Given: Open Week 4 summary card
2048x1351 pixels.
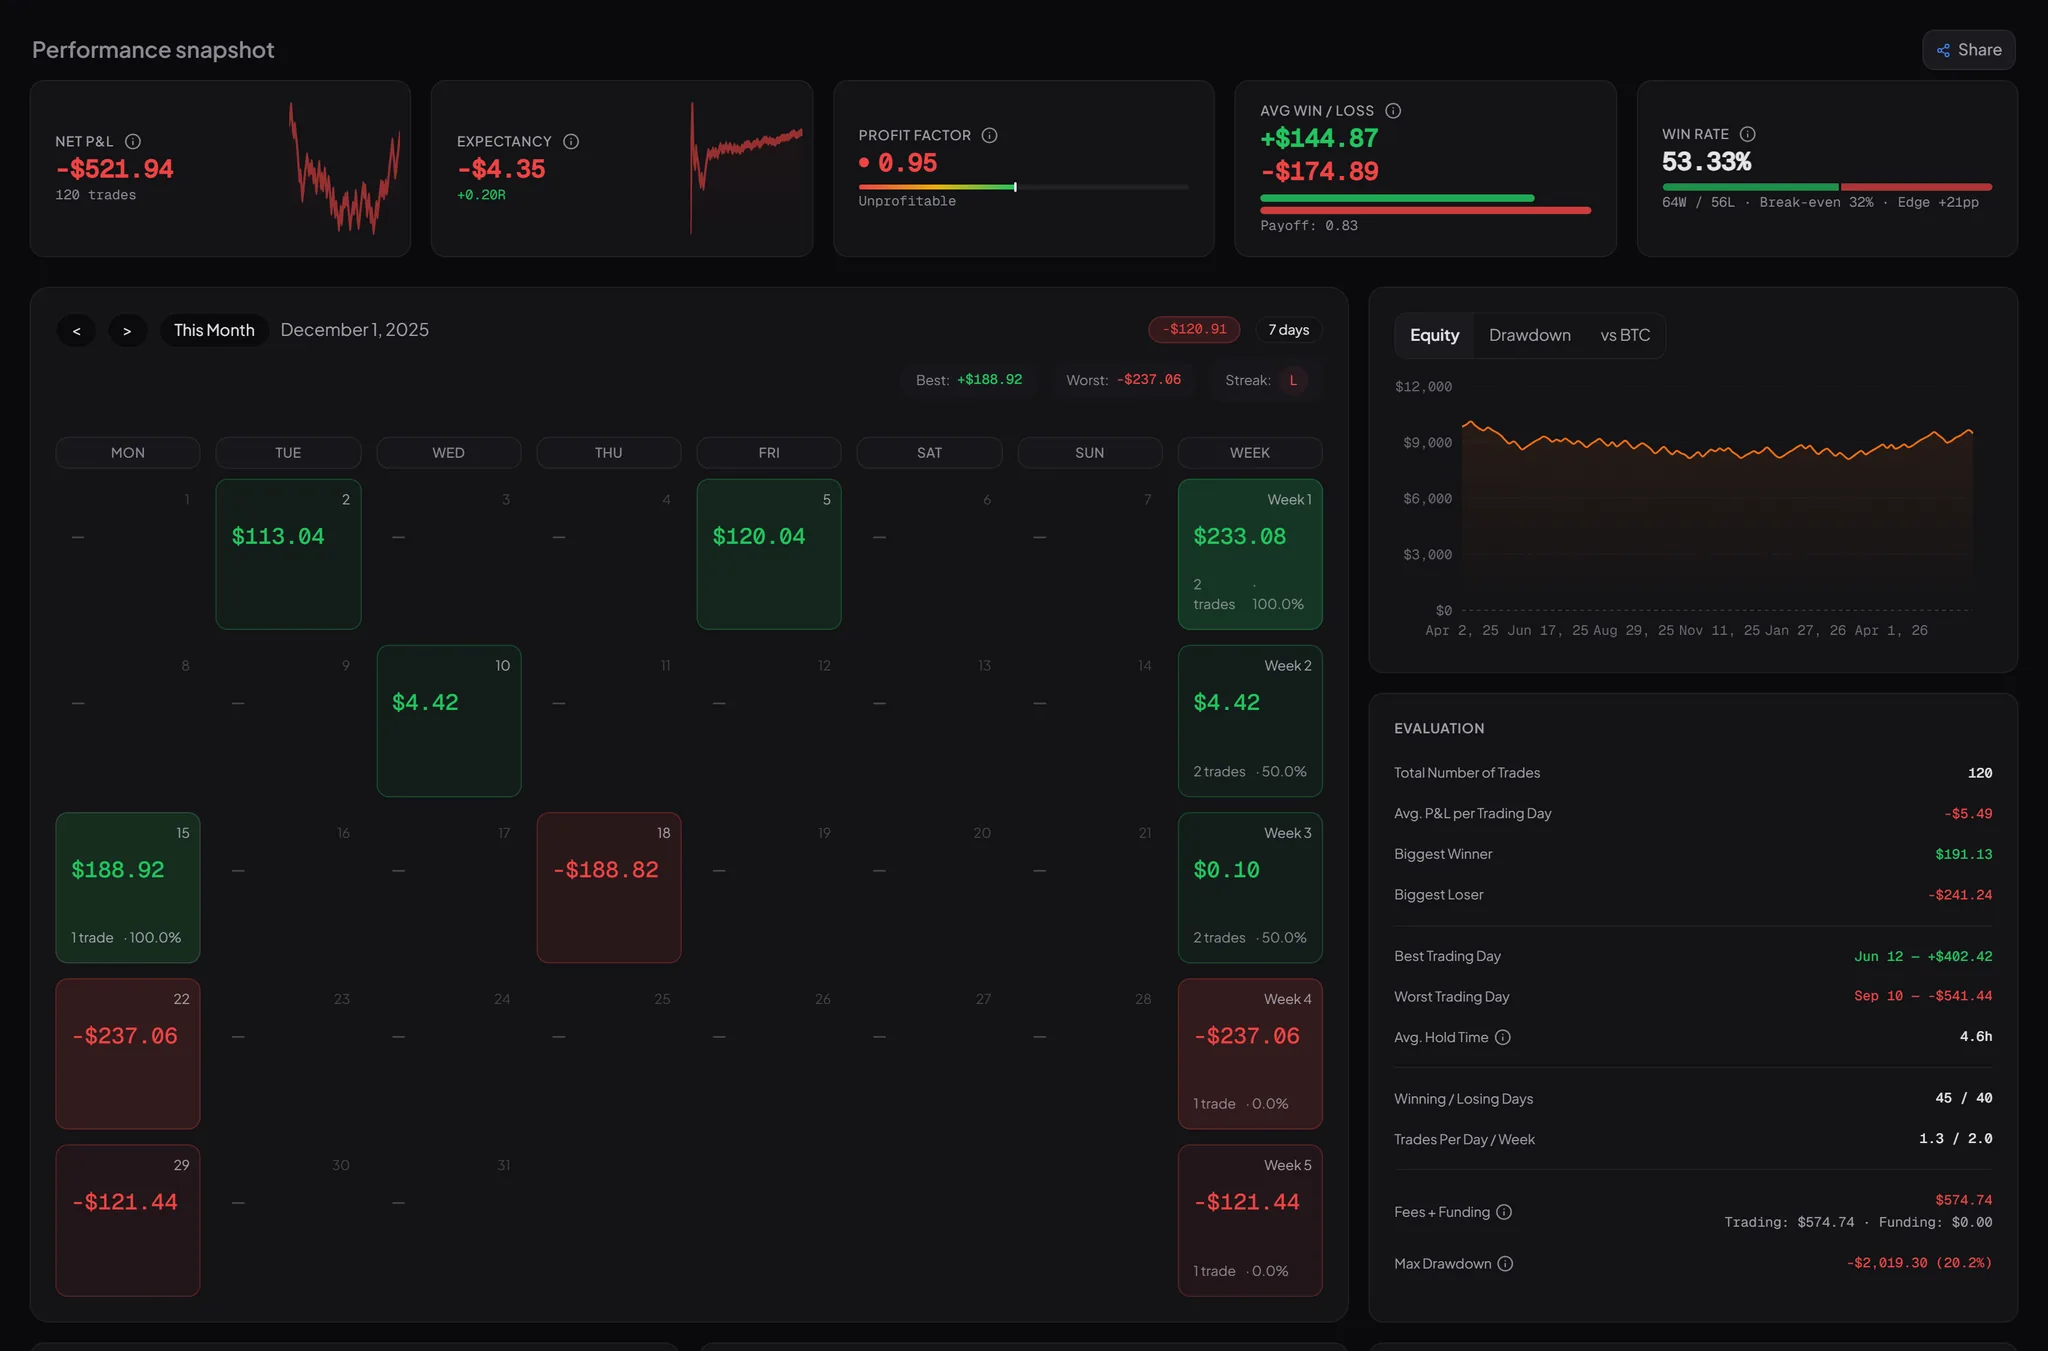Looking at the screenshot, I should tap(1250, 1054).
